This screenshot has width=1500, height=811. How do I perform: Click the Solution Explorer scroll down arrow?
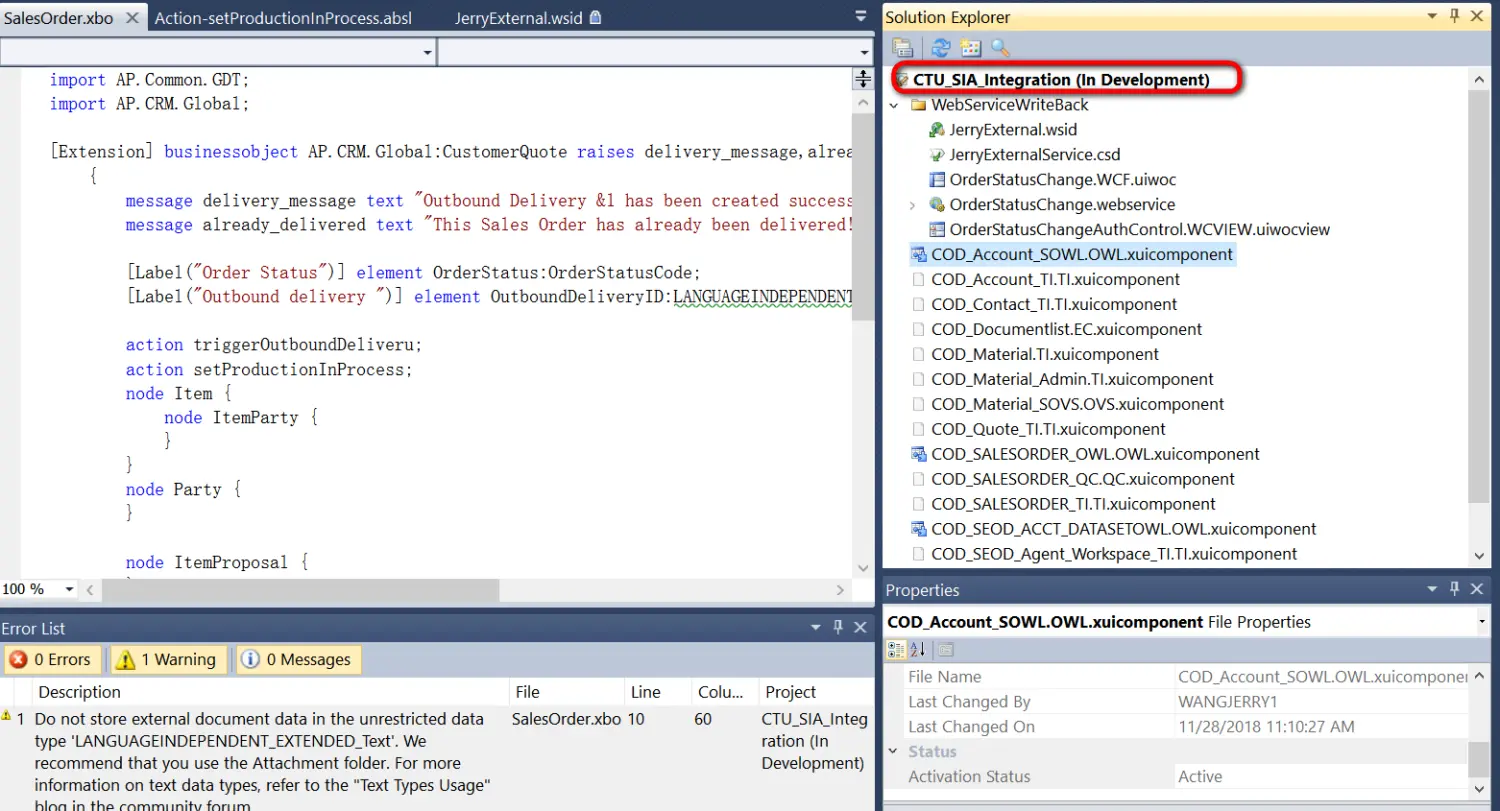pos(1480,556)
